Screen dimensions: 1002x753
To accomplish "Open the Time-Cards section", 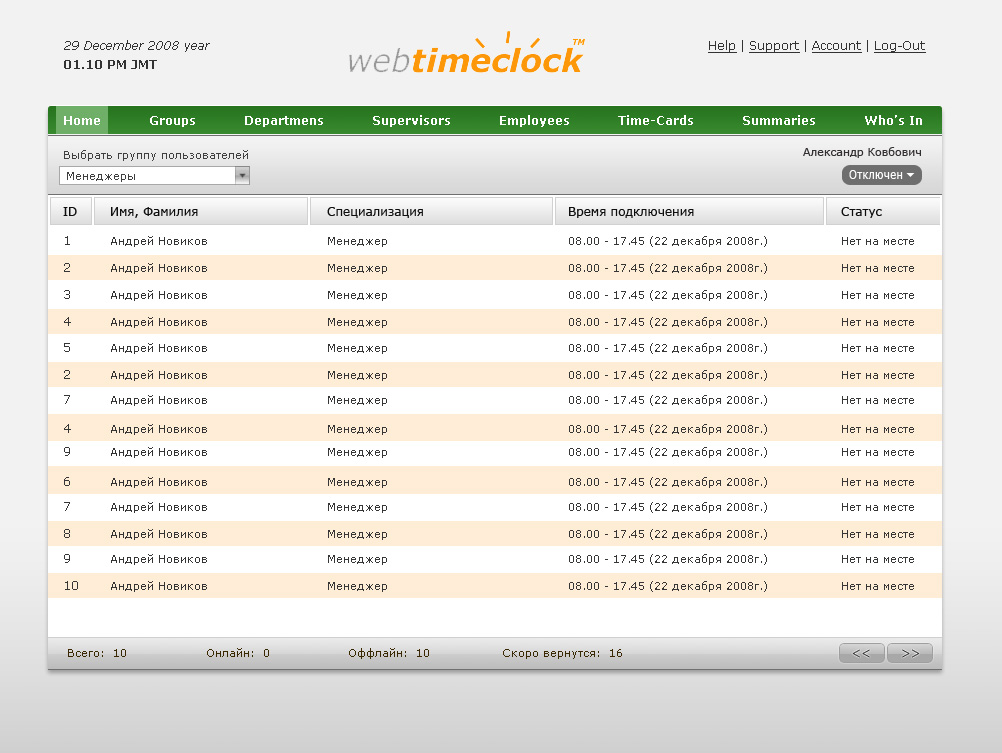I will (x=655, y=119).
